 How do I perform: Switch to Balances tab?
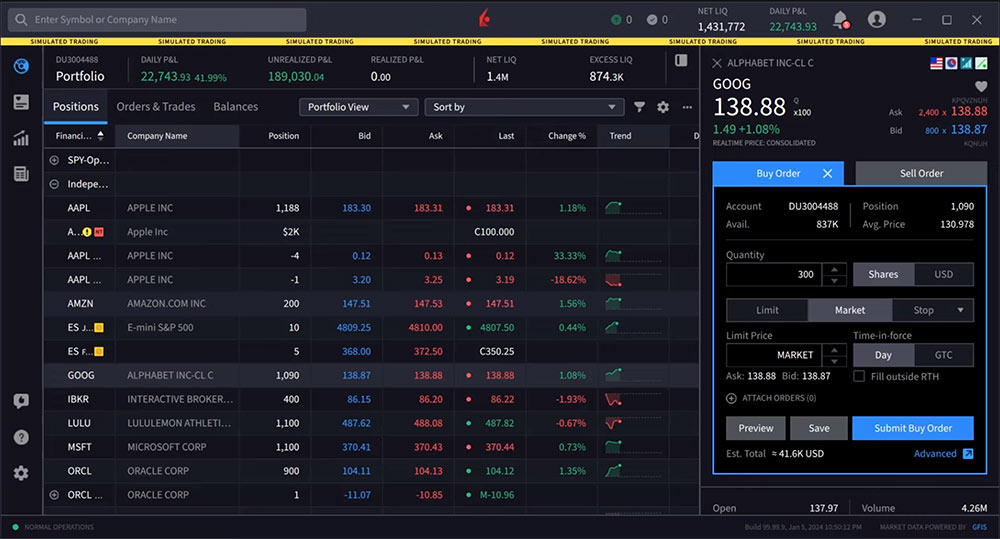(x=236, y=107)
